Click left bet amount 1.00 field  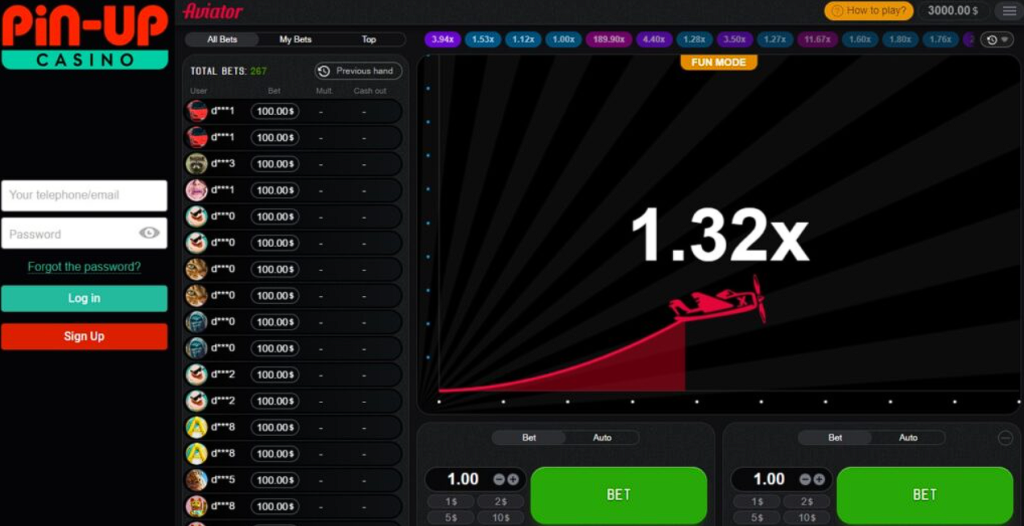pos(463,480)
